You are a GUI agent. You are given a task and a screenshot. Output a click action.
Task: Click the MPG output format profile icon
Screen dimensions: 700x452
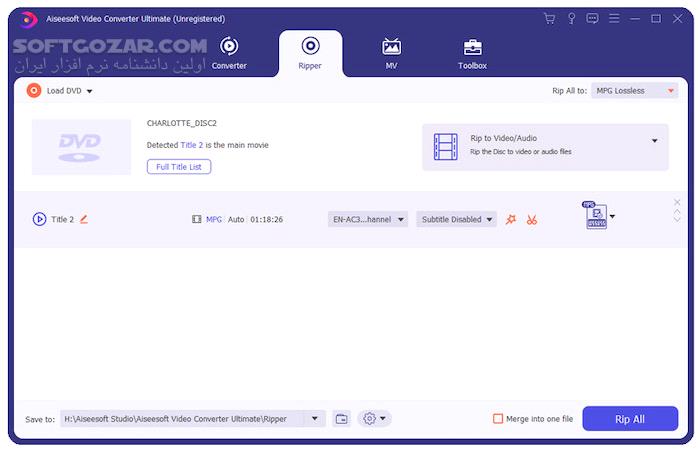595,215
